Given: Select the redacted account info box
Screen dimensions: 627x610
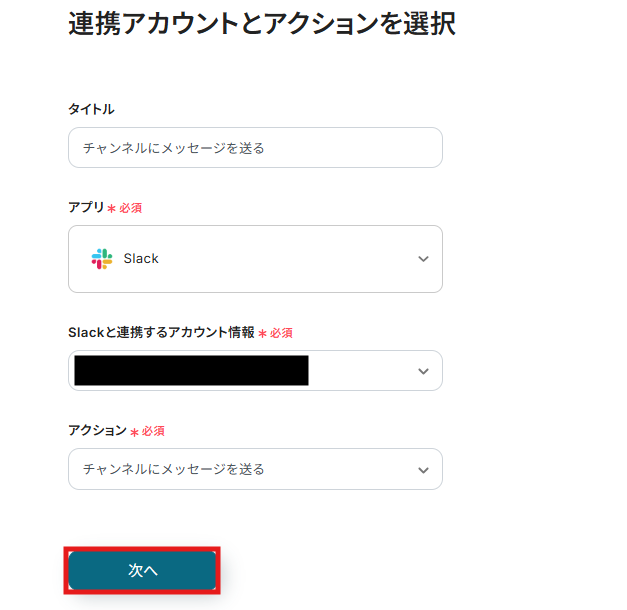Looking at the screenshot, I should [x=191, y=370].
